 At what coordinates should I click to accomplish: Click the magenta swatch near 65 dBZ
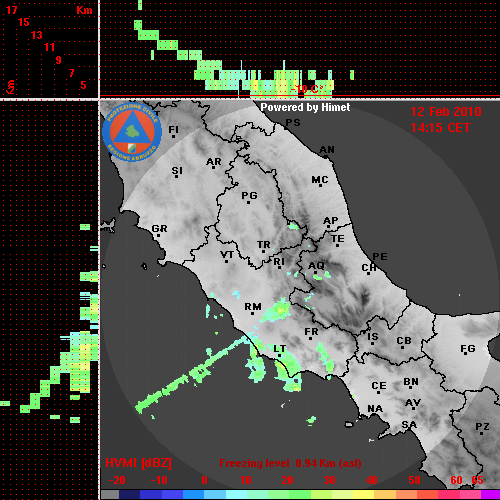pyautogui.click(x=490, y=494)
